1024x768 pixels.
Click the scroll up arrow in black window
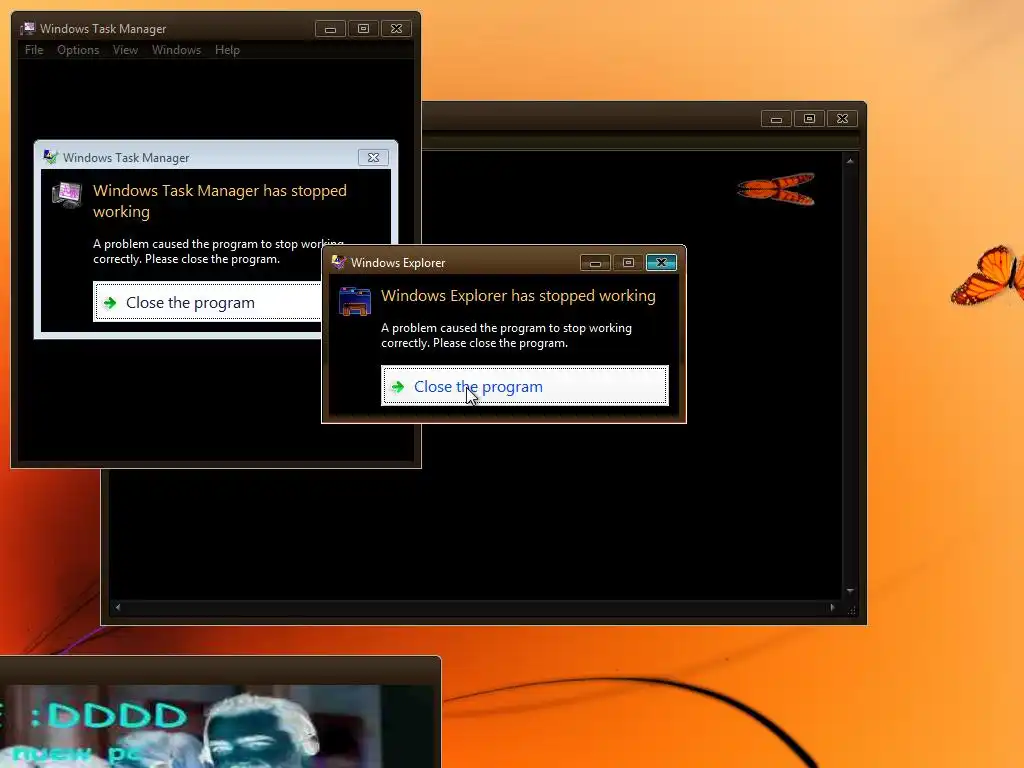pos(850,161)
